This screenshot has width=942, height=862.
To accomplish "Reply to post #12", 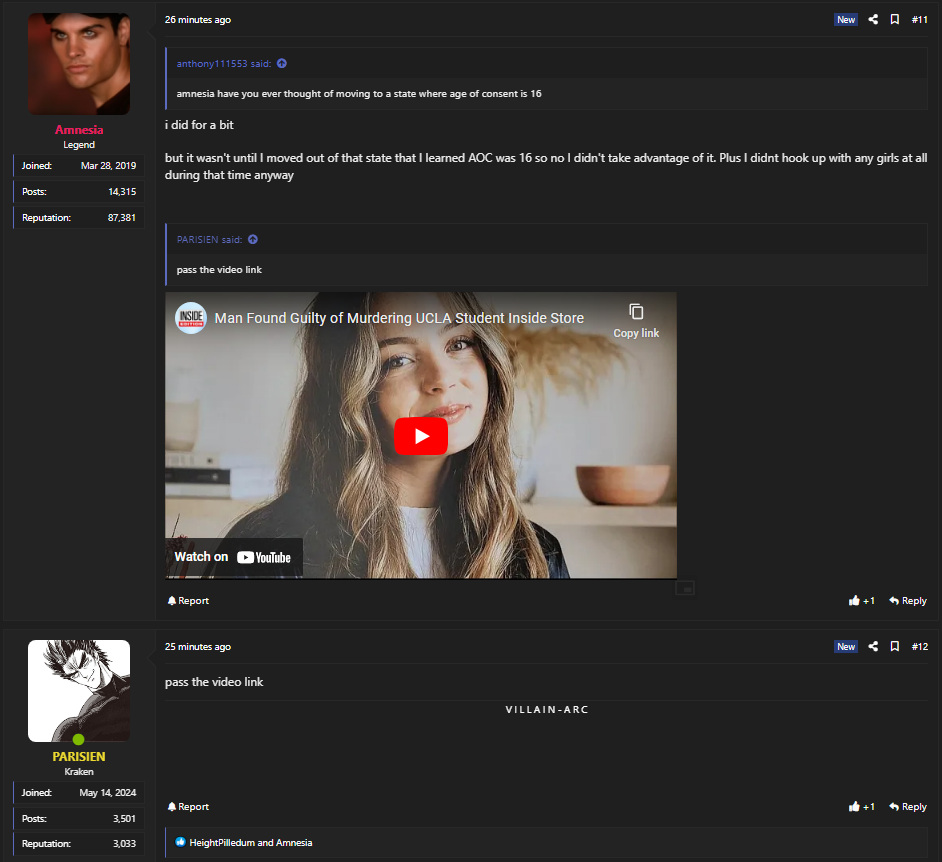I will click(908, 807).
